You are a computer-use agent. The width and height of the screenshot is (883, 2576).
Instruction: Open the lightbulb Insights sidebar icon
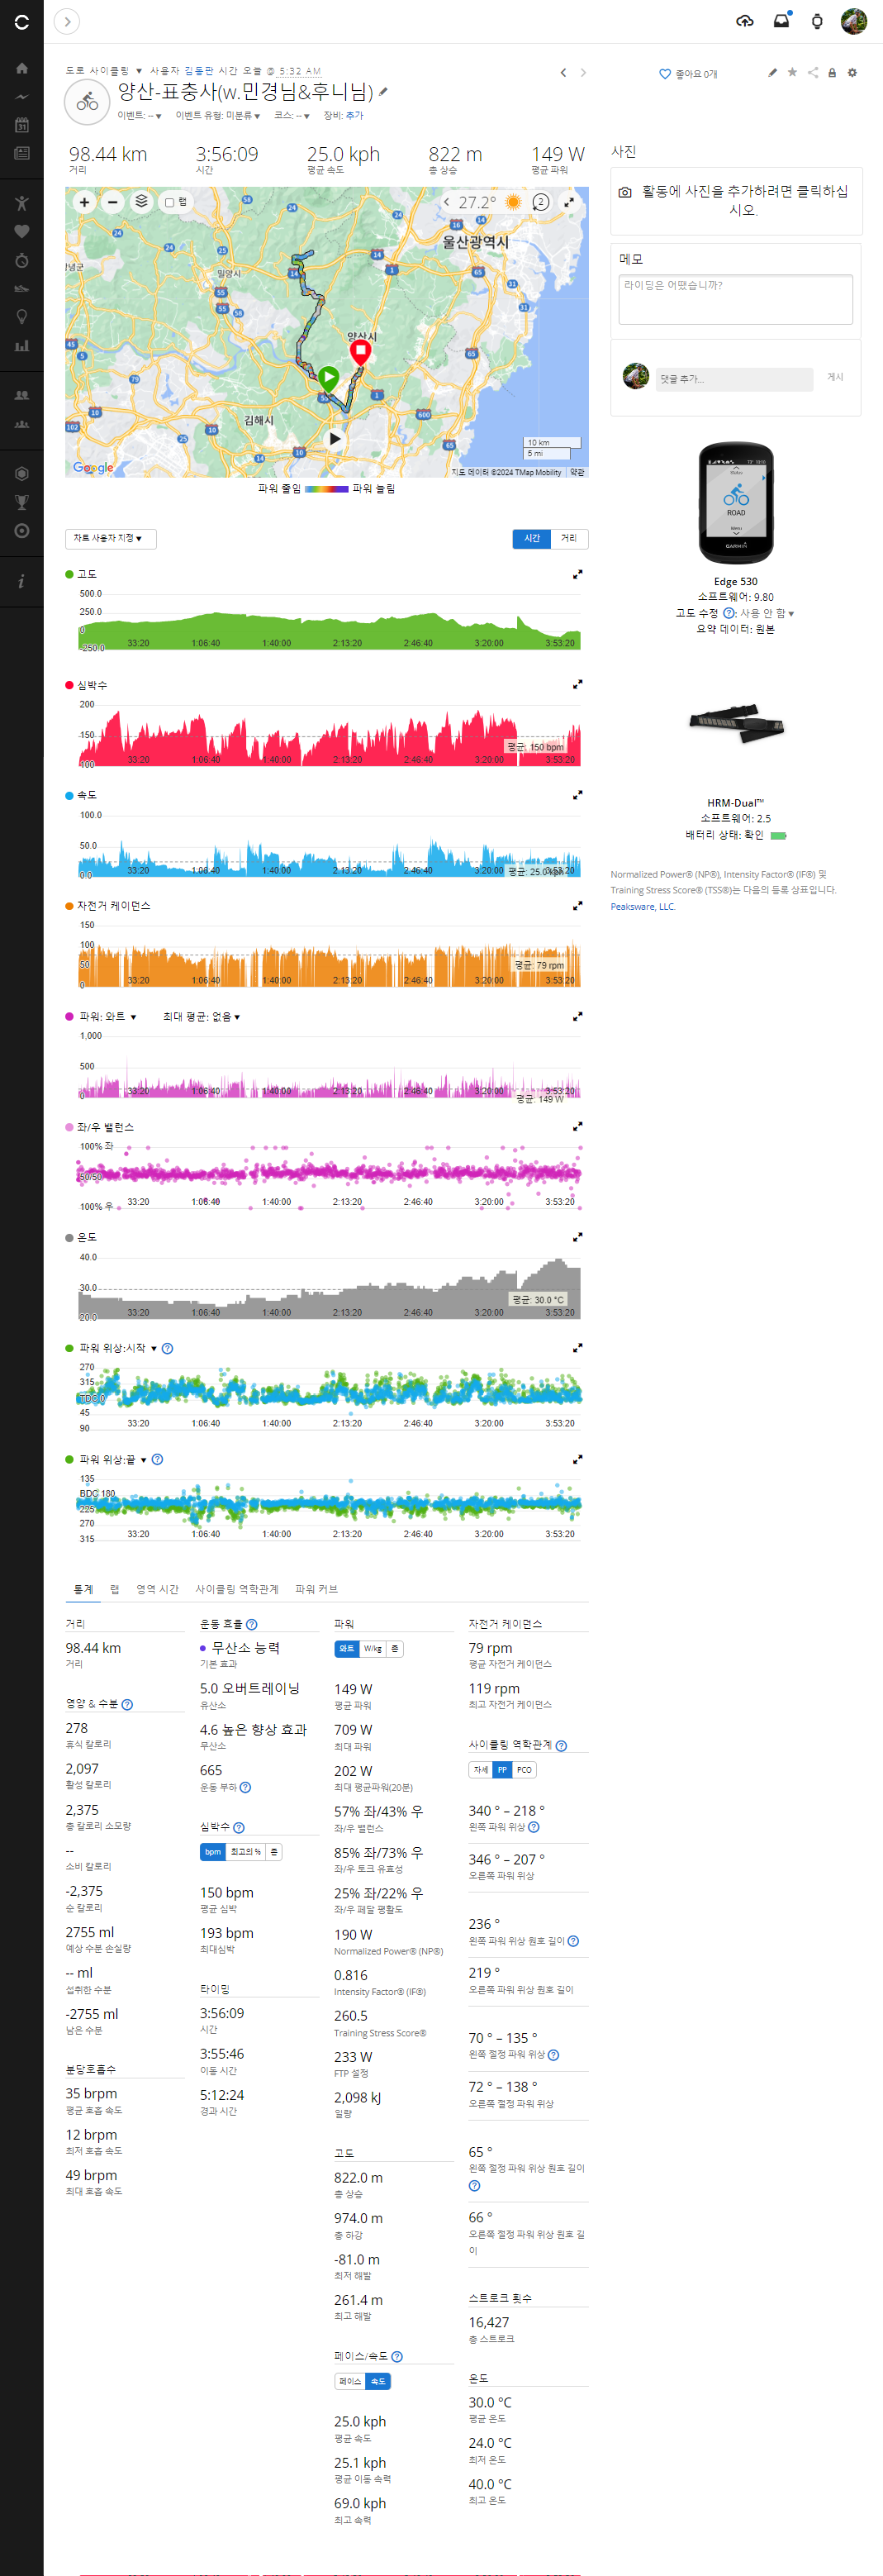pyautogui.click(x=22, y=317)
